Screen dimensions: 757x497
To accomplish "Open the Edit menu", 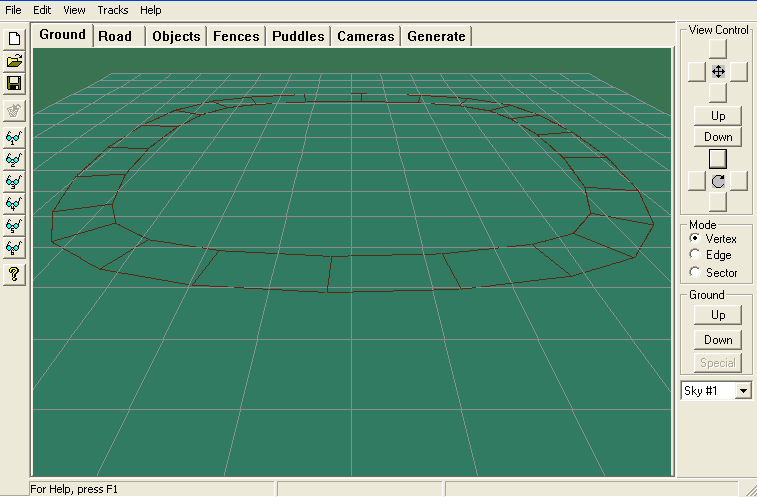I will point(42,10).
